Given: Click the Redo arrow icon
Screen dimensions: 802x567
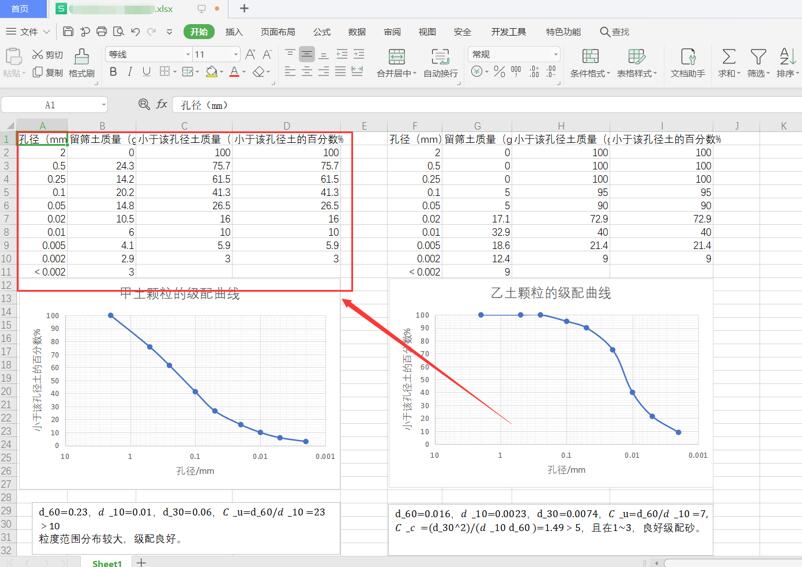Looking at the screenshot, I should (x=151, y=32).
